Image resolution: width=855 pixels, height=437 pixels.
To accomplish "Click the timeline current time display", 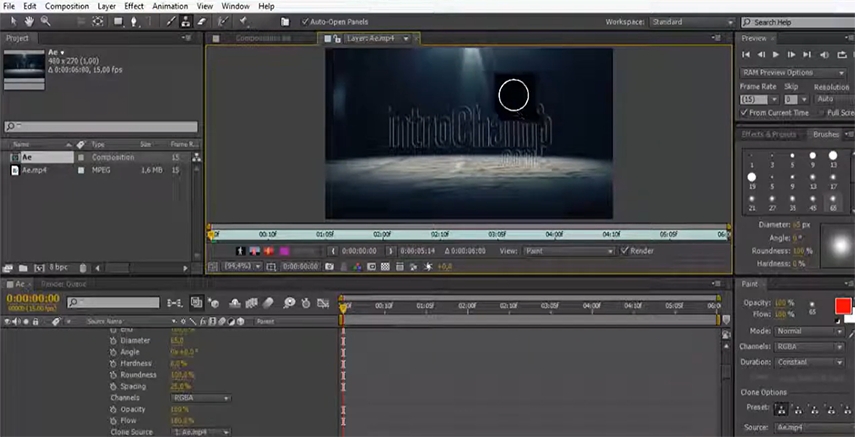I will (33, 298).
